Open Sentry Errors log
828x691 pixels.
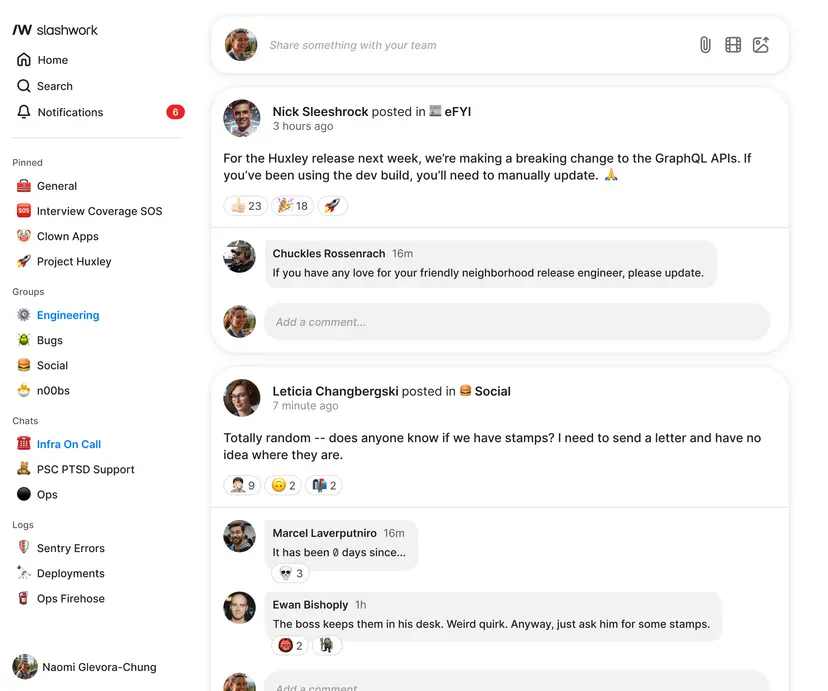click(x=70, y=548)
